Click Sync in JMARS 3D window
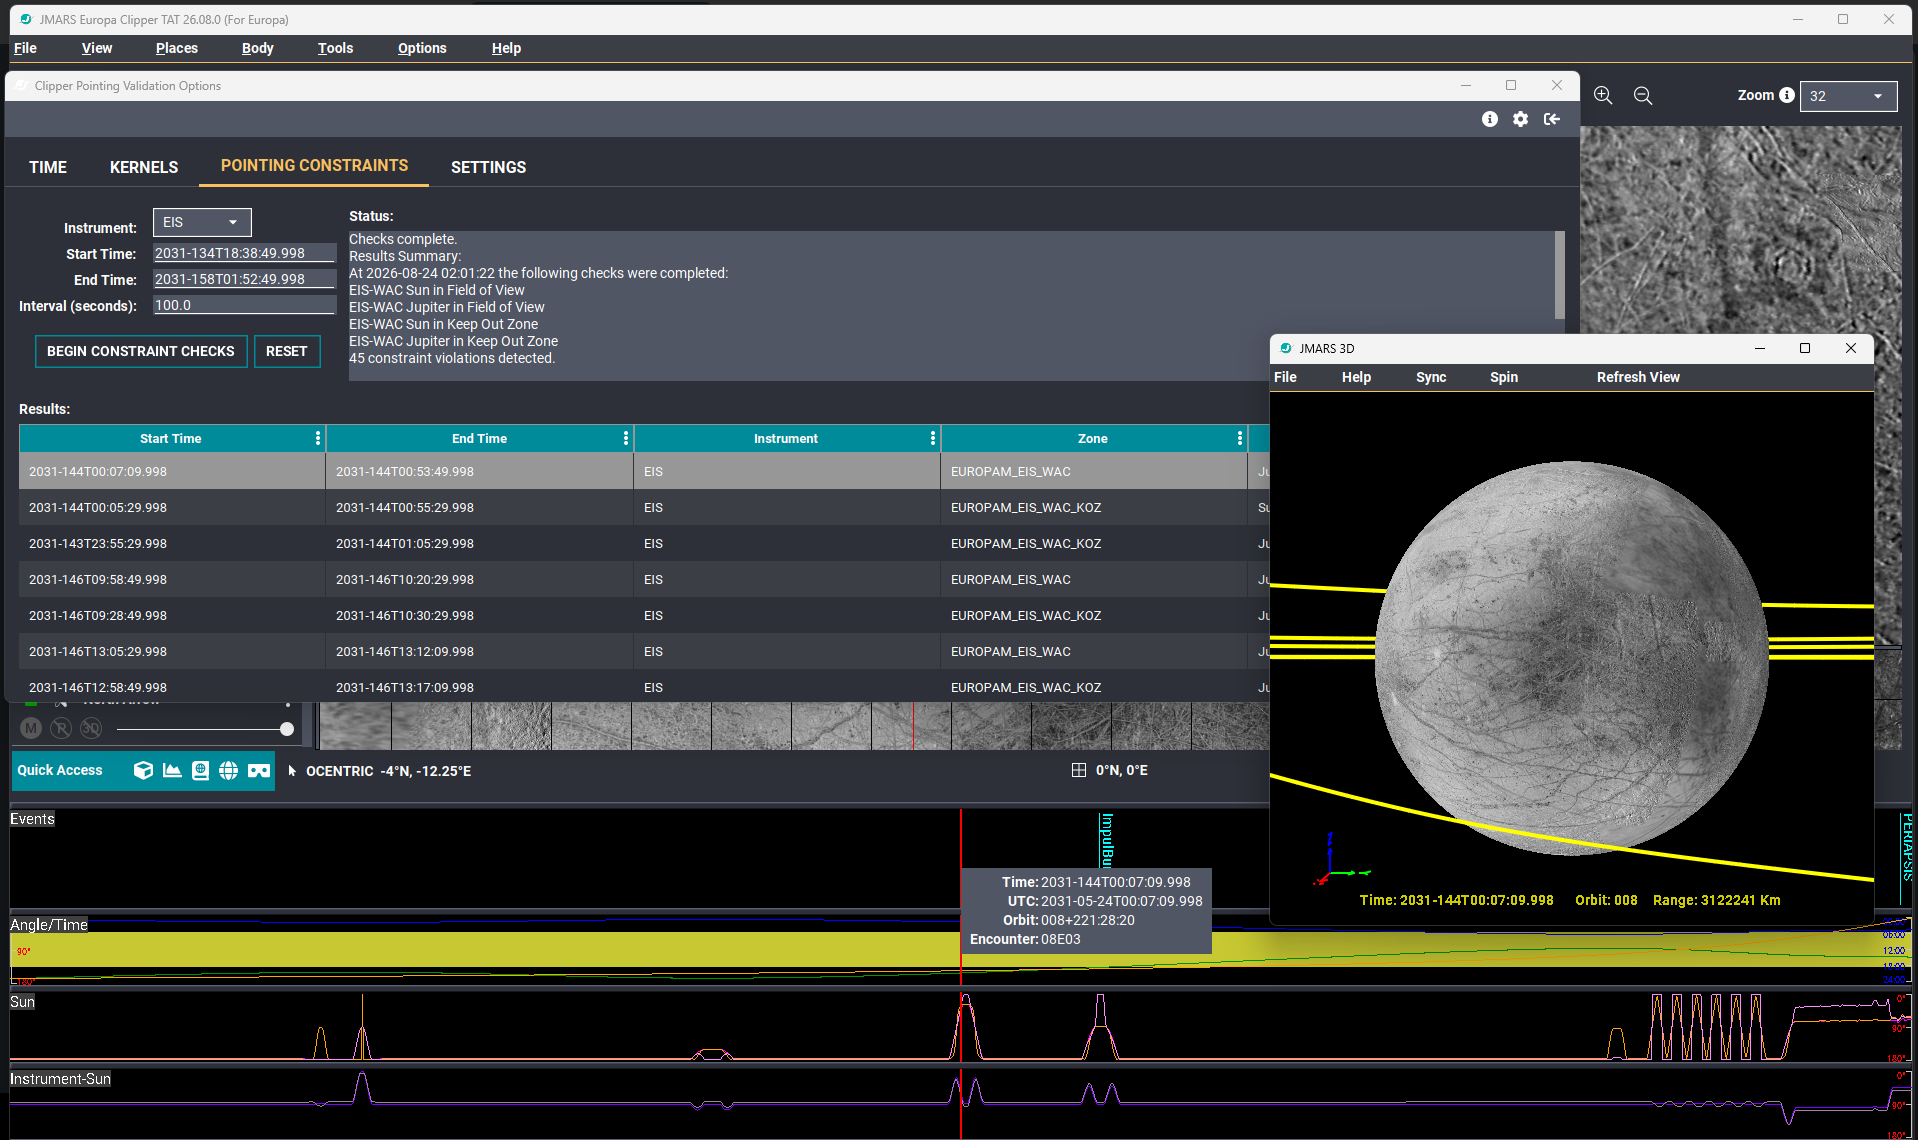 pyautogui.click(x=1431, y=377)
